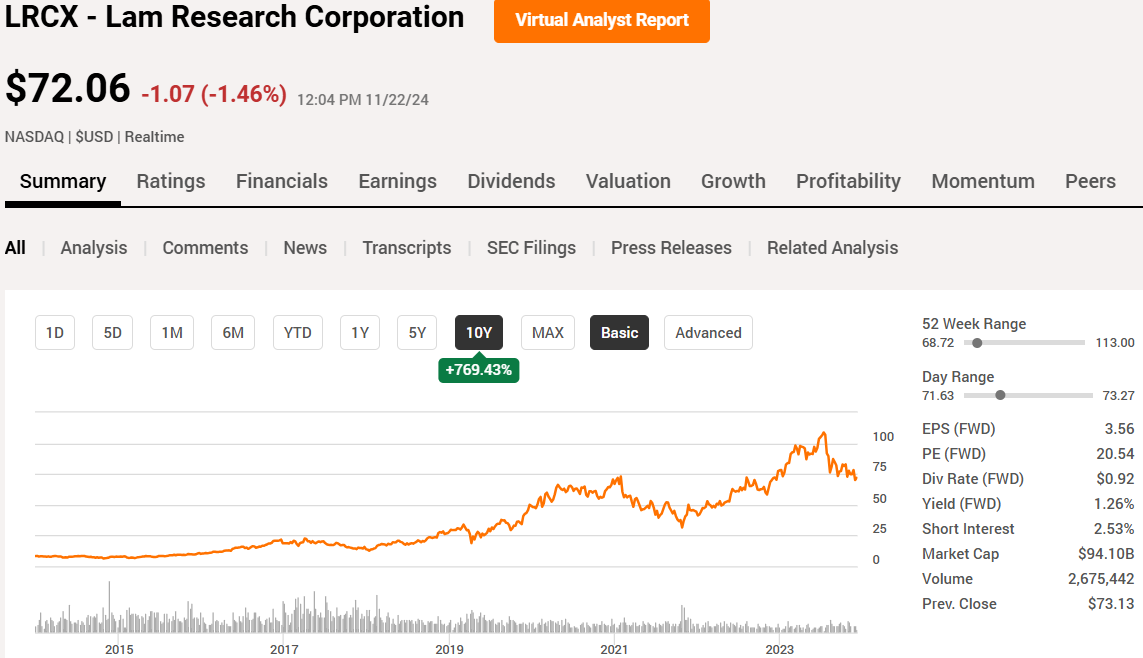Click the $72.06 stock price
Viewport: 1143px width, 658px height.
coord(67,88)
